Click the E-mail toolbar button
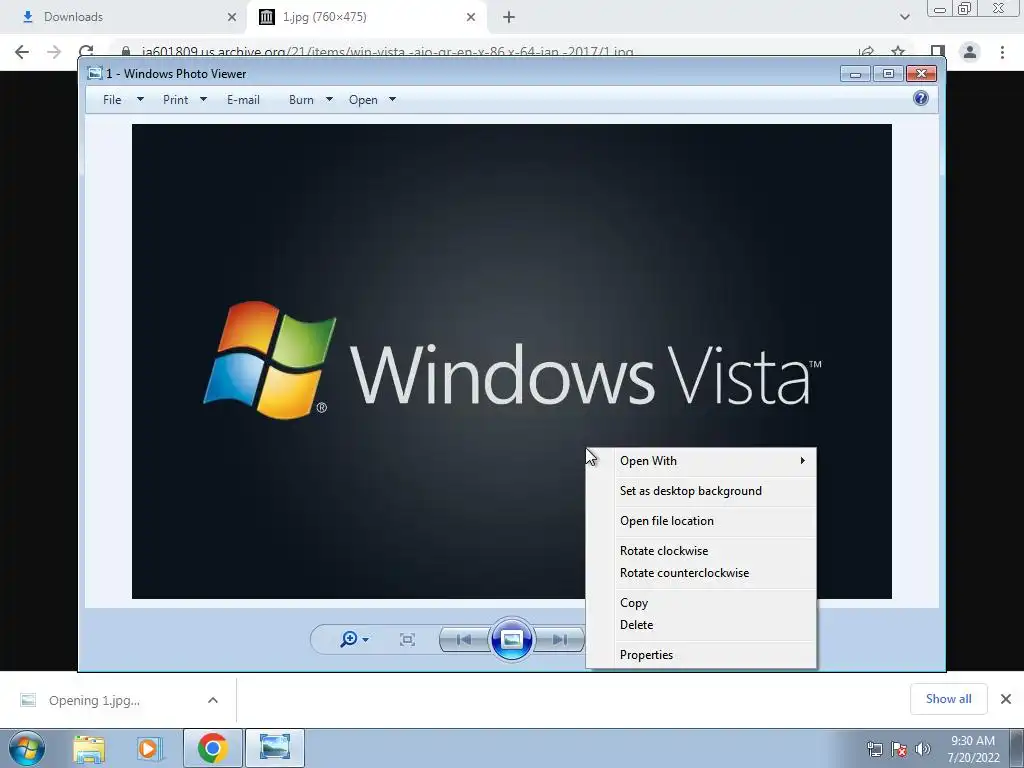 point(243,100)
